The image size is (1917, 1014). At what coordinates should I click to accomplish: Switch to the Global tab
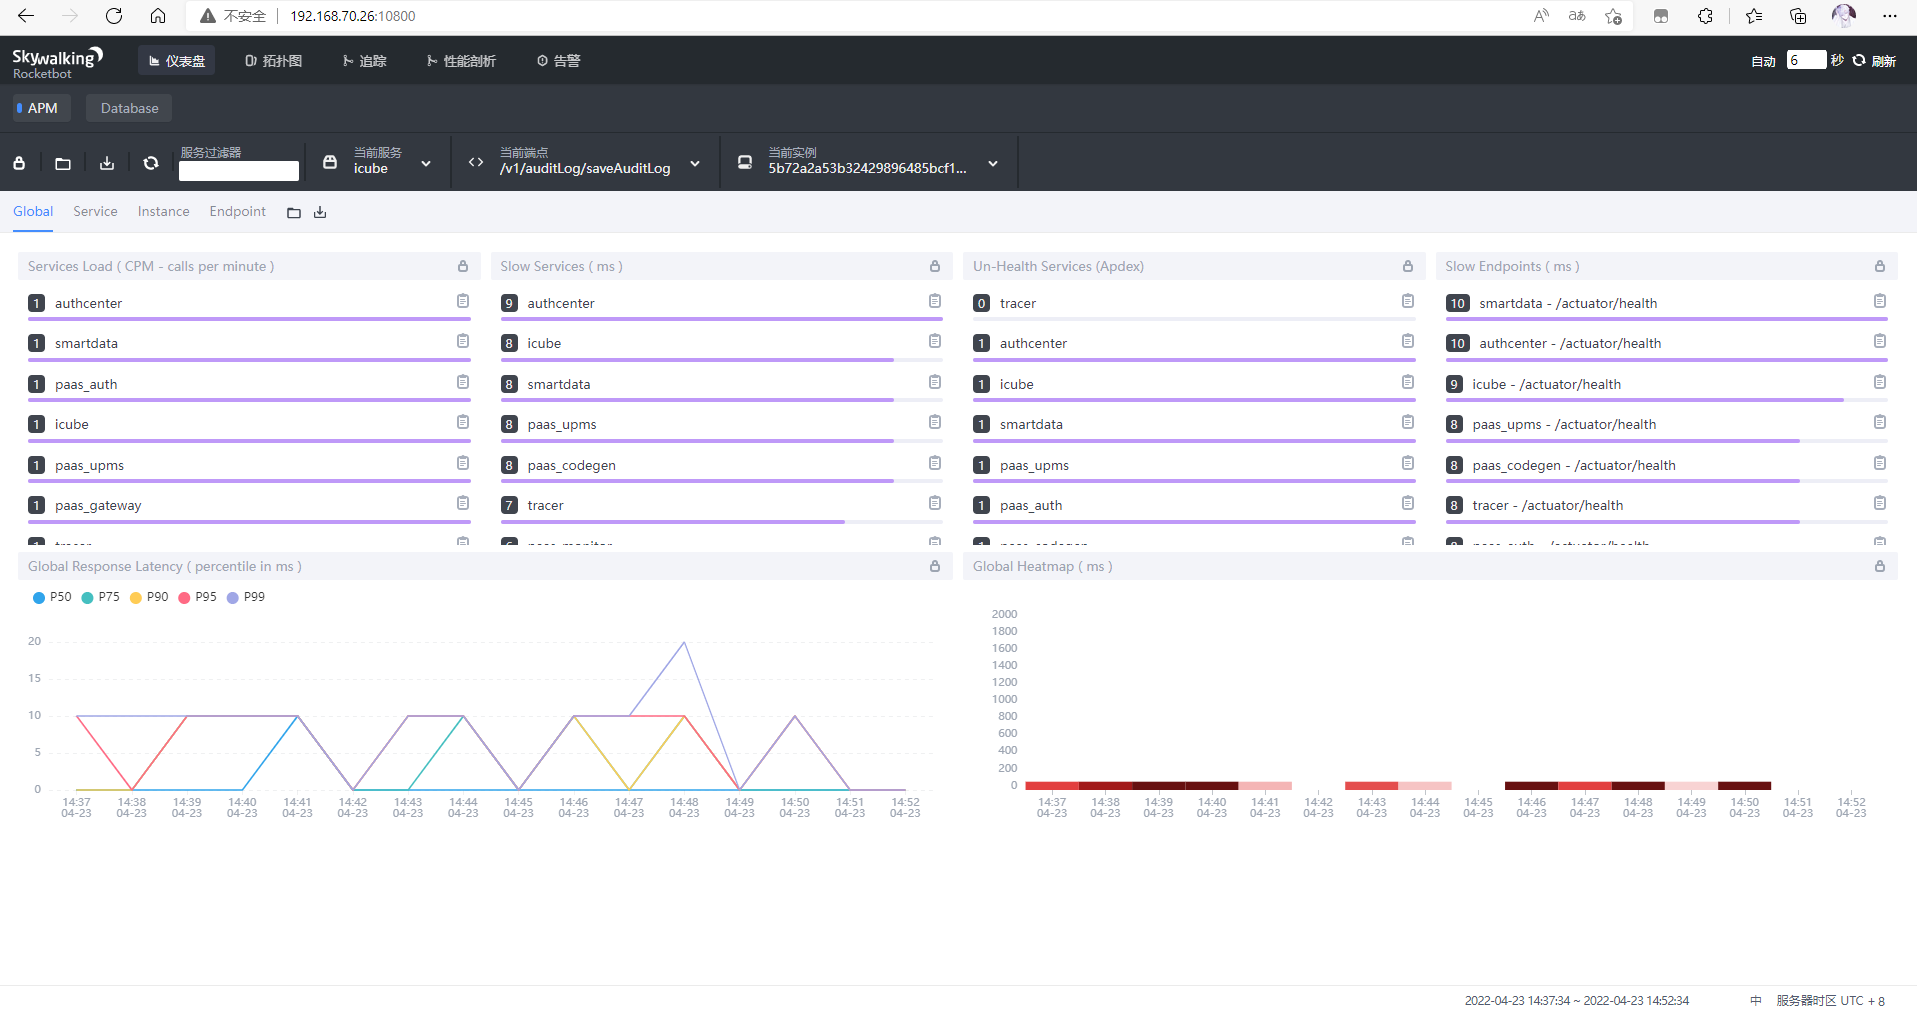33,211
